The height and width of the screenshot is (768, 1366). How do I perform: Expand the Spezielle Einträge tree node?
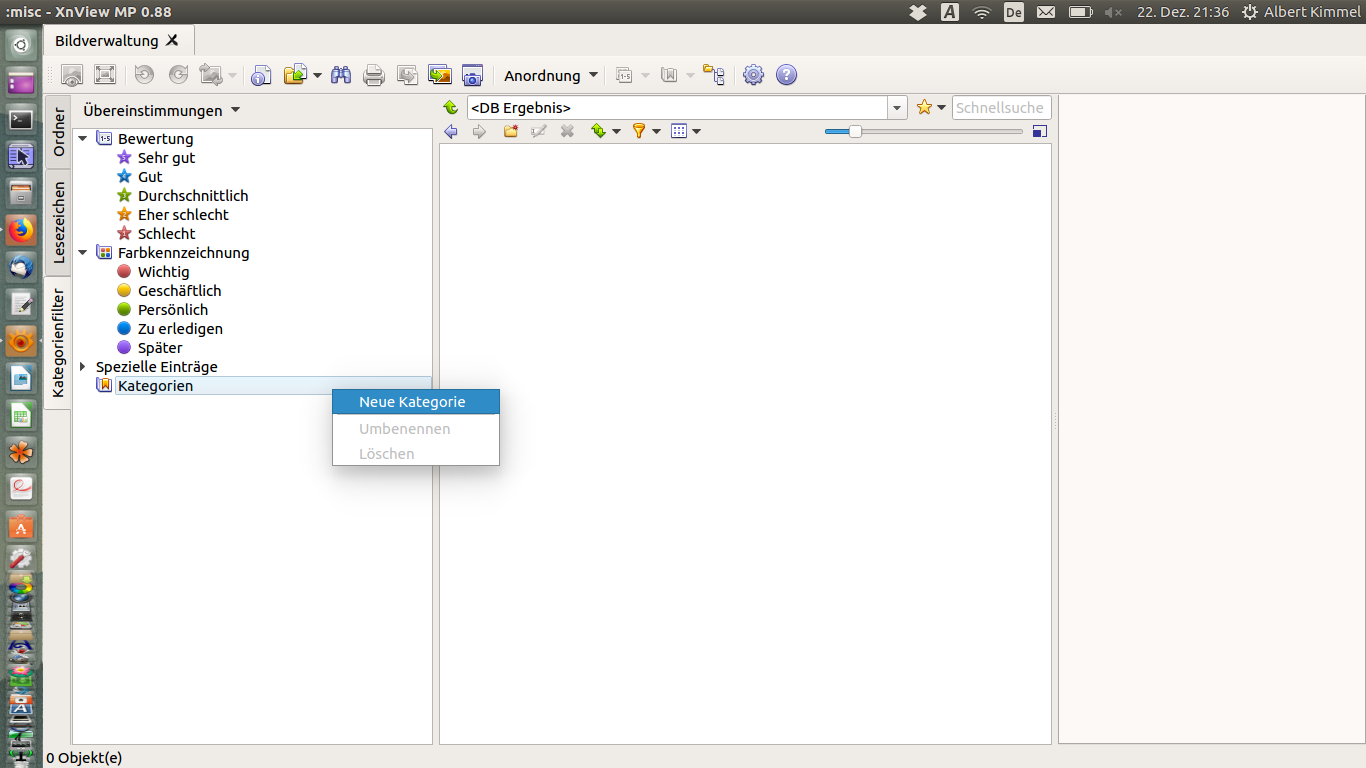point(83,367)
